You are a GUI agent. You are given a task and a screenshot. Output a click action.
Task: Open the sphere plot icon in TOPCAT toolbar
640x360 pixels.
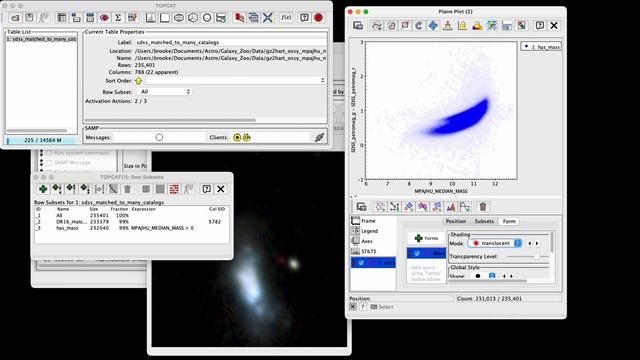pyautogui.click(x=207, y=18)
